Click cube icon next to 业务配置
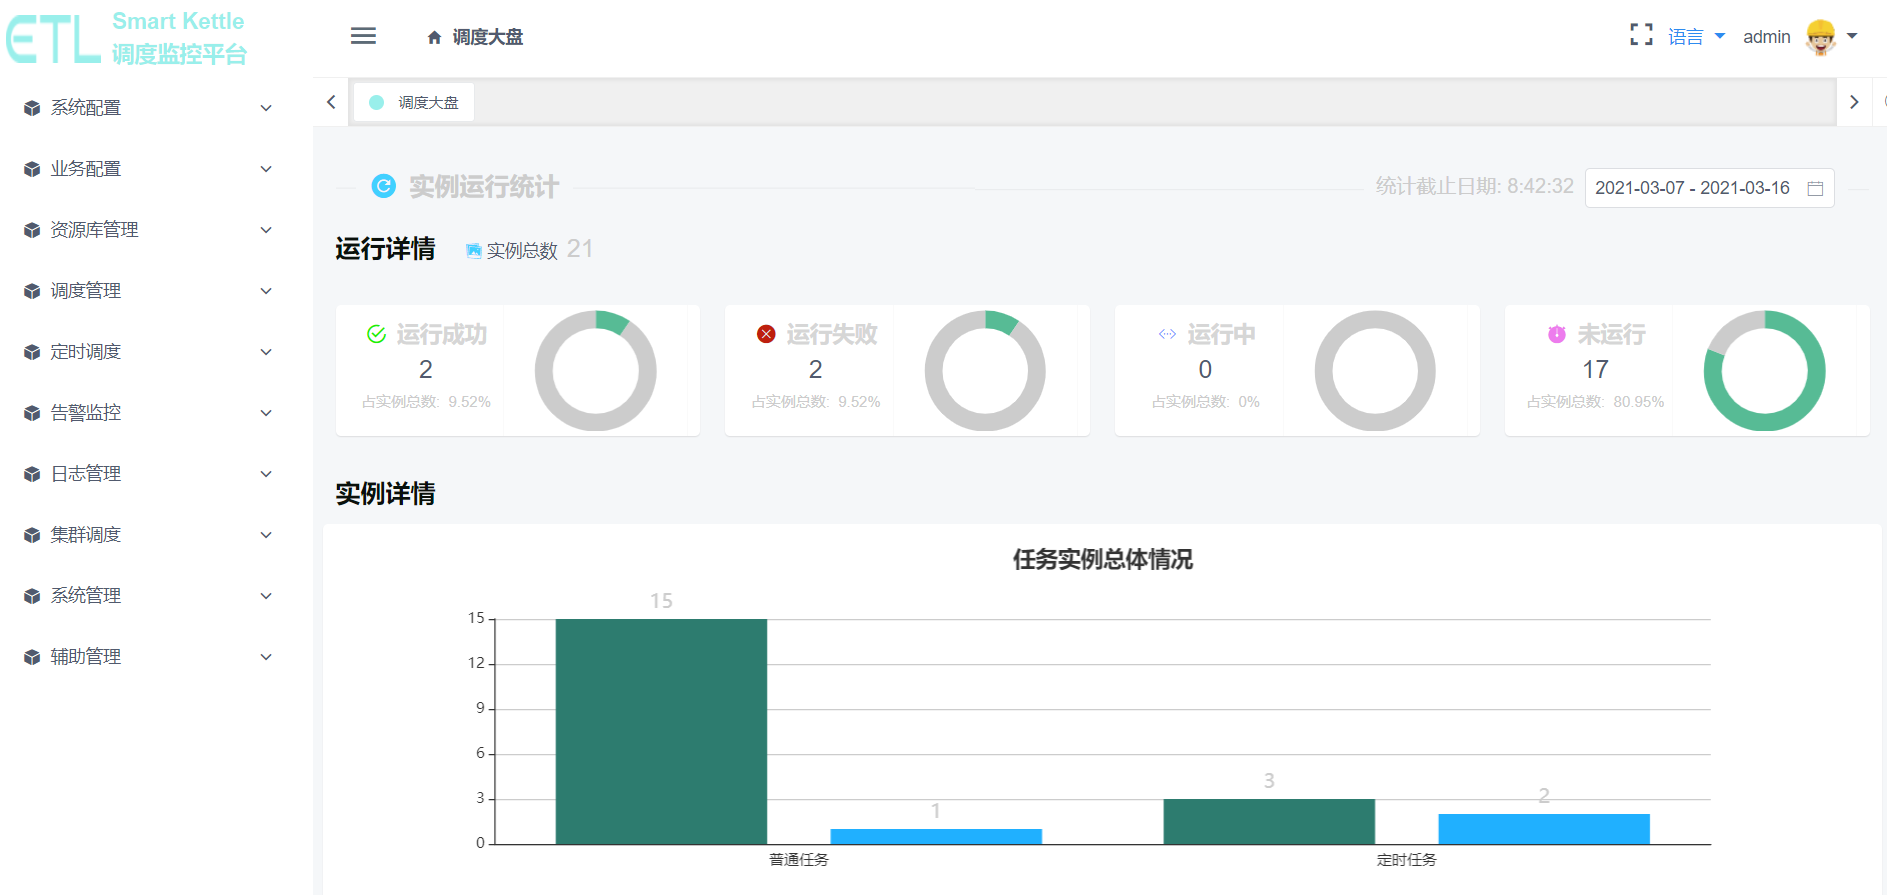 point(32,169)
